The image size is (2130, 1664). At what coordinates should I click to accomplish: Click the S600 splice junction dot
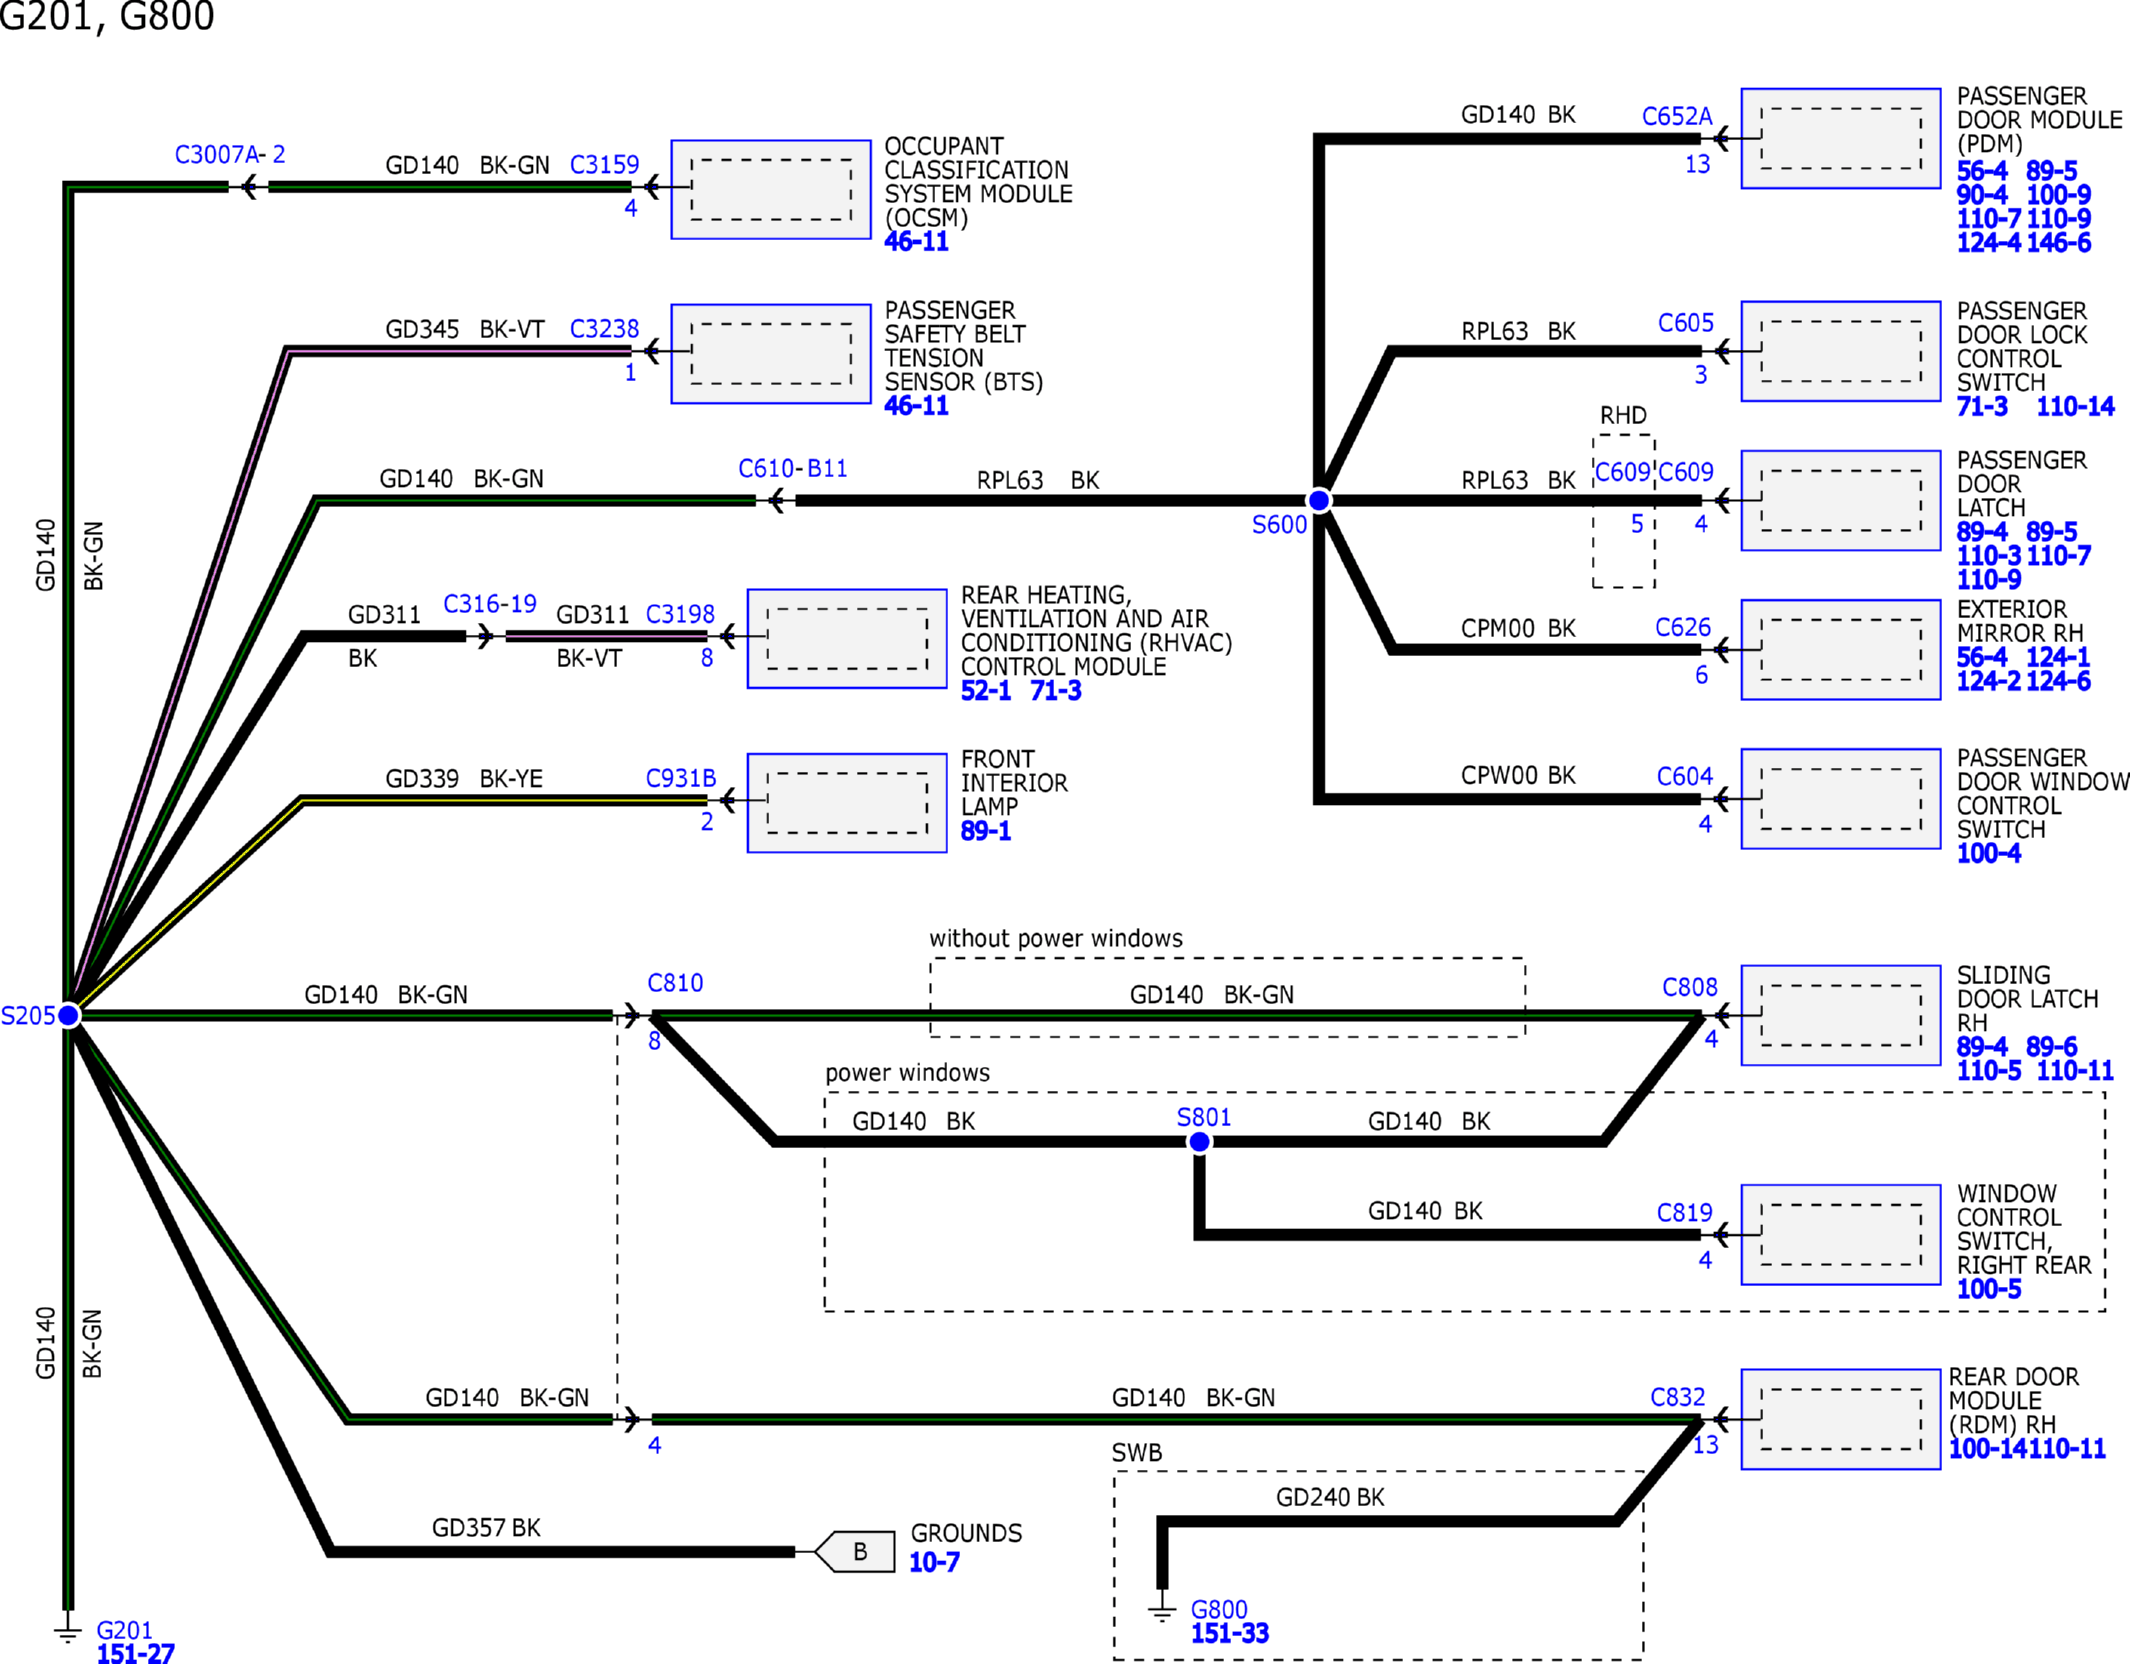point(1319,500)
